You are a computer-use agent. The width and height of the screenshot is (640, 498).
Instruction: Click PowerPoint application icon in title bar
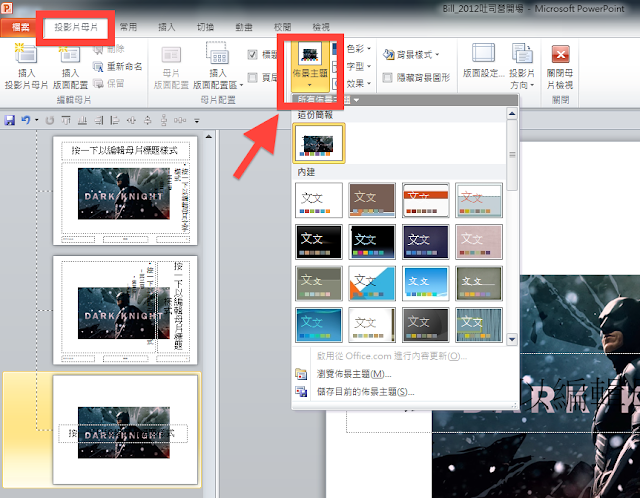click(7, 7)
